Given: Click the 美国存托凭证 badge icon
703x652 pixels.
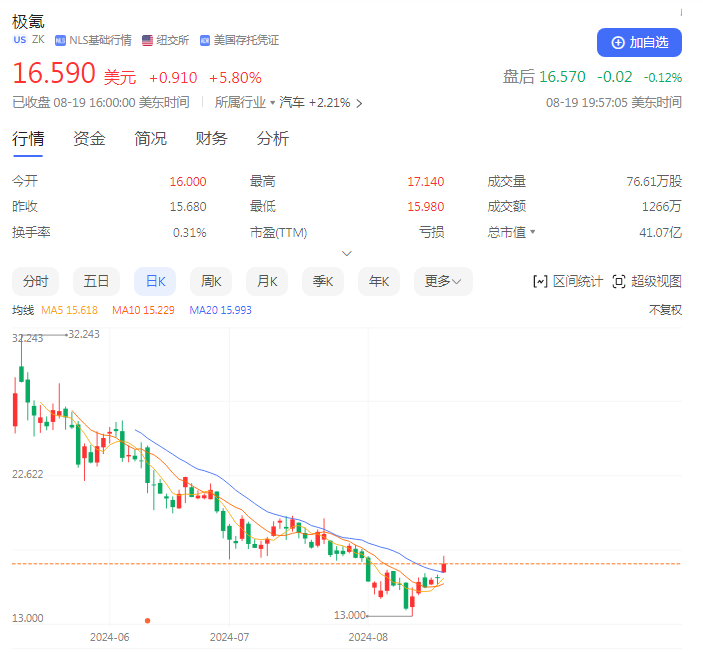Looking at the screenshot, I should coord(205,41).
